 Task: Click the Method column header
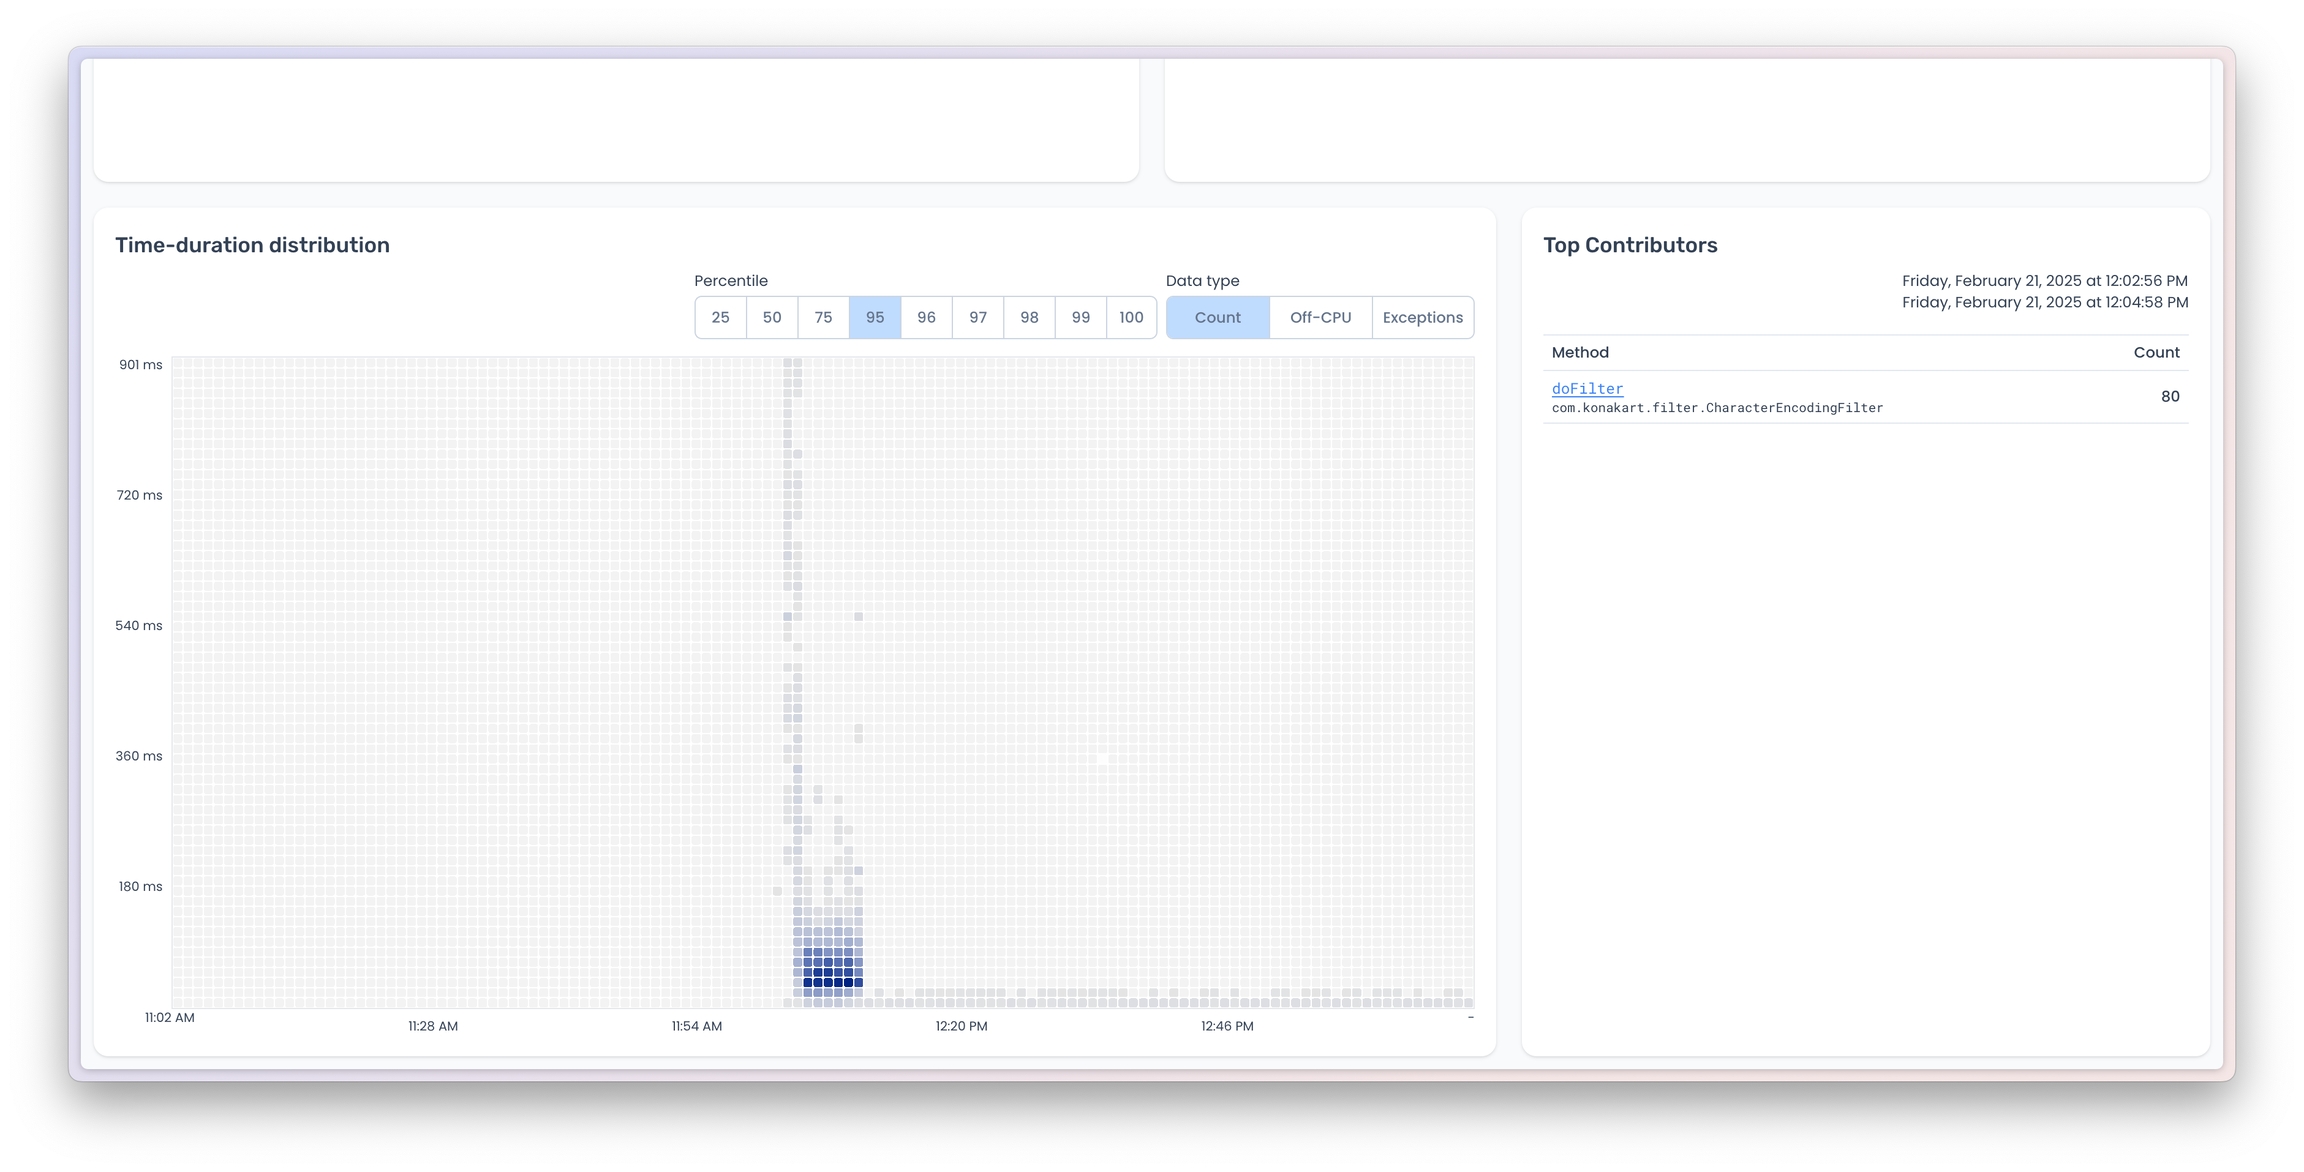point(1580,352)
